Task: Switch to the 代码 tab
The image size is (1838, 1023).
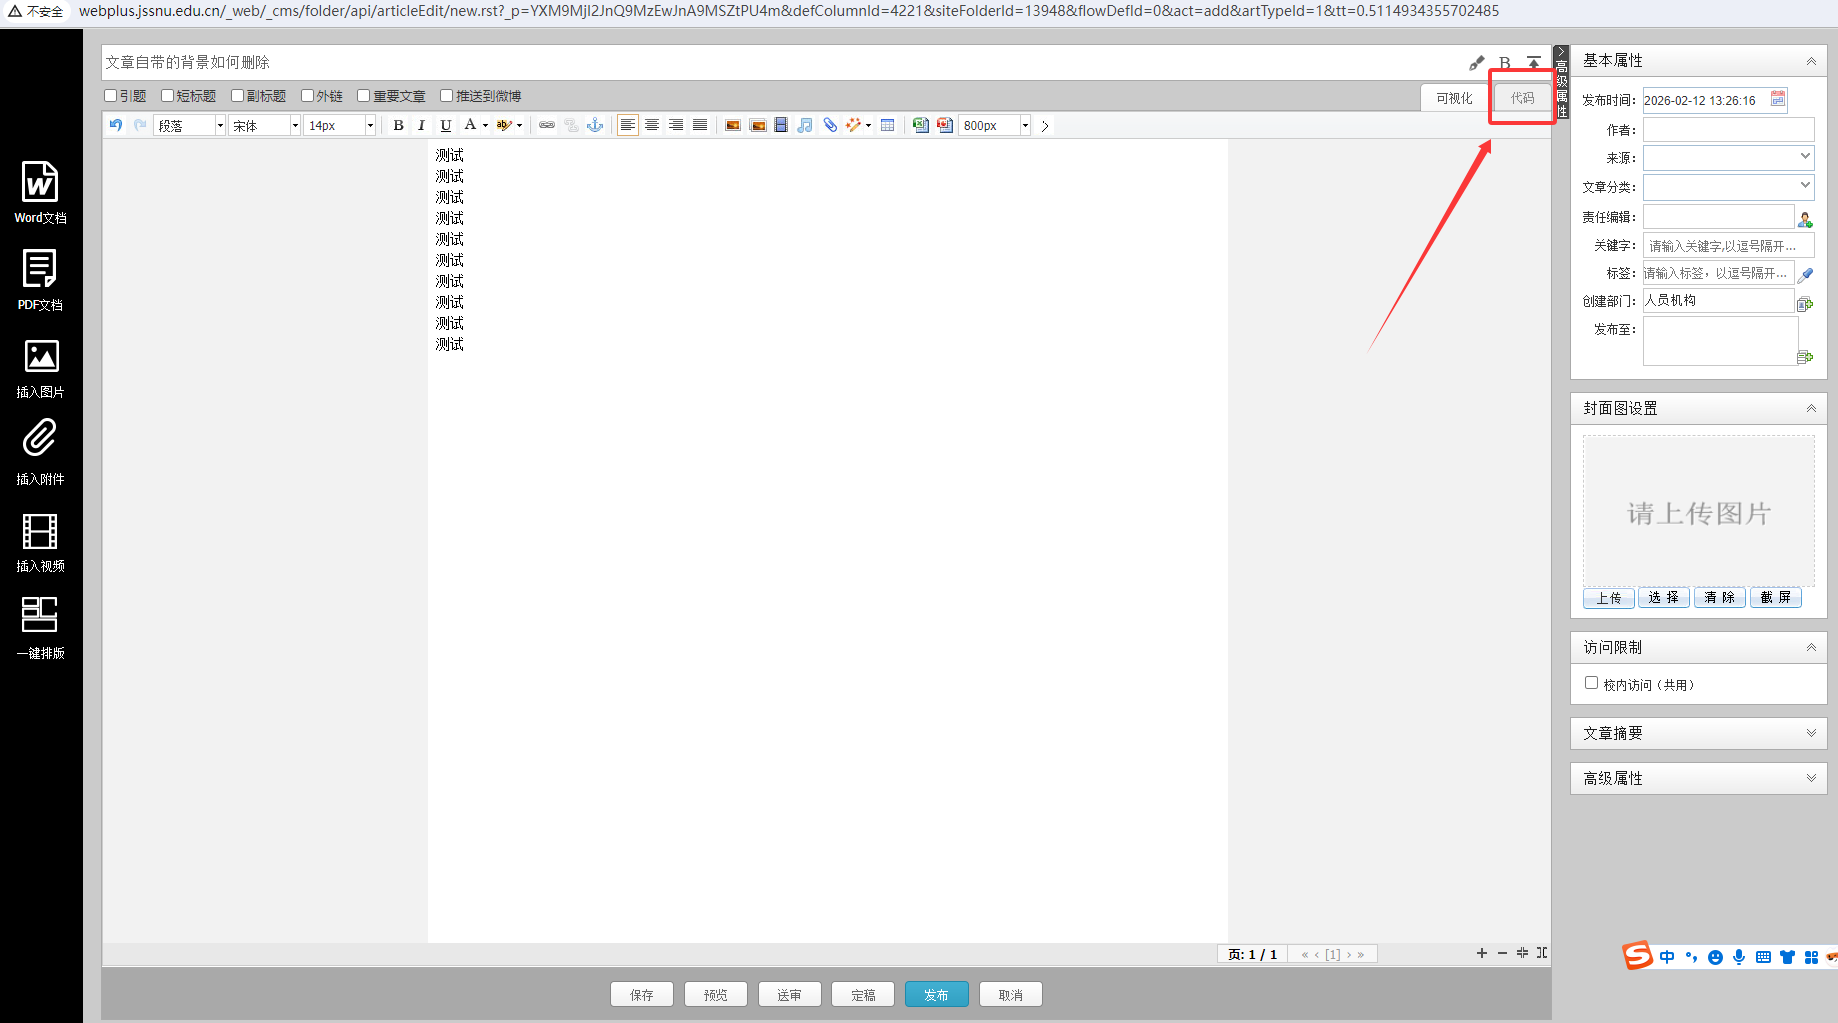Action: 1522,98
